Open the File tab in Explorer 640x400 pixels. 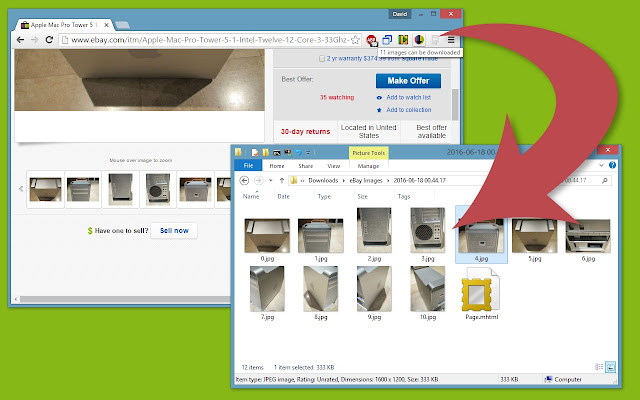tap(248, 165)
